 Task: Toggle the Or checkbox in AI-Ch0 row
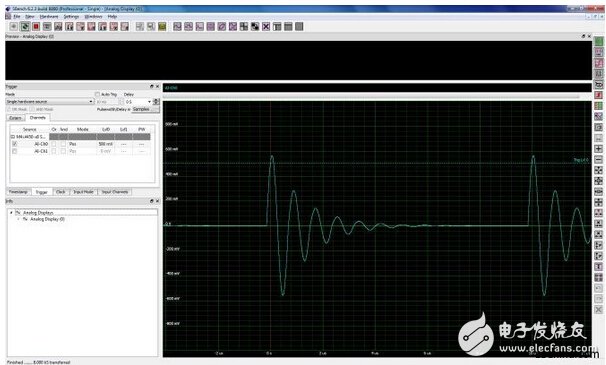click(x=54, y=143)
